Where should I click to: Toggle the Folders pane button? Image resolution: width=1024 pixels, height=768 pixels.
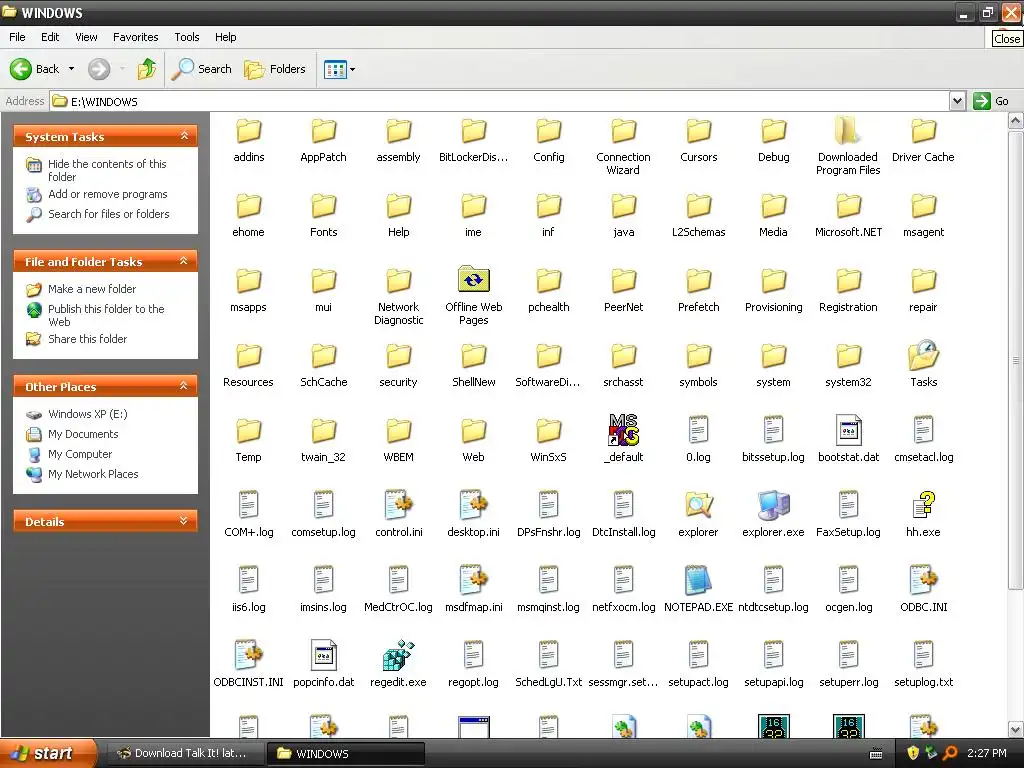[275, 69]
